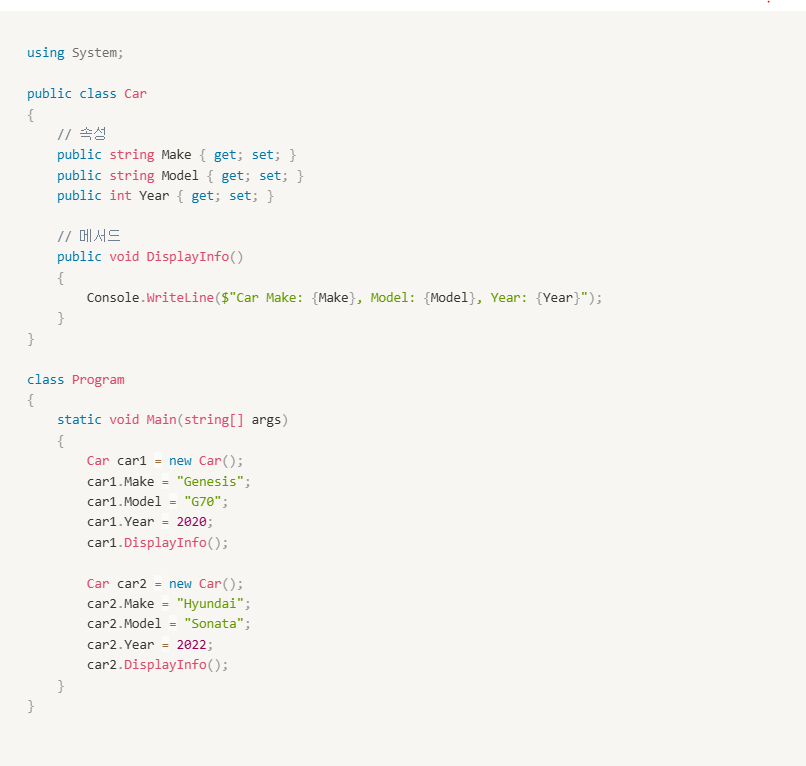Click the car1.Make = "Genesis" line
Image resolution: width=806 pixels, height=766 pixels.
coord(169,482)
